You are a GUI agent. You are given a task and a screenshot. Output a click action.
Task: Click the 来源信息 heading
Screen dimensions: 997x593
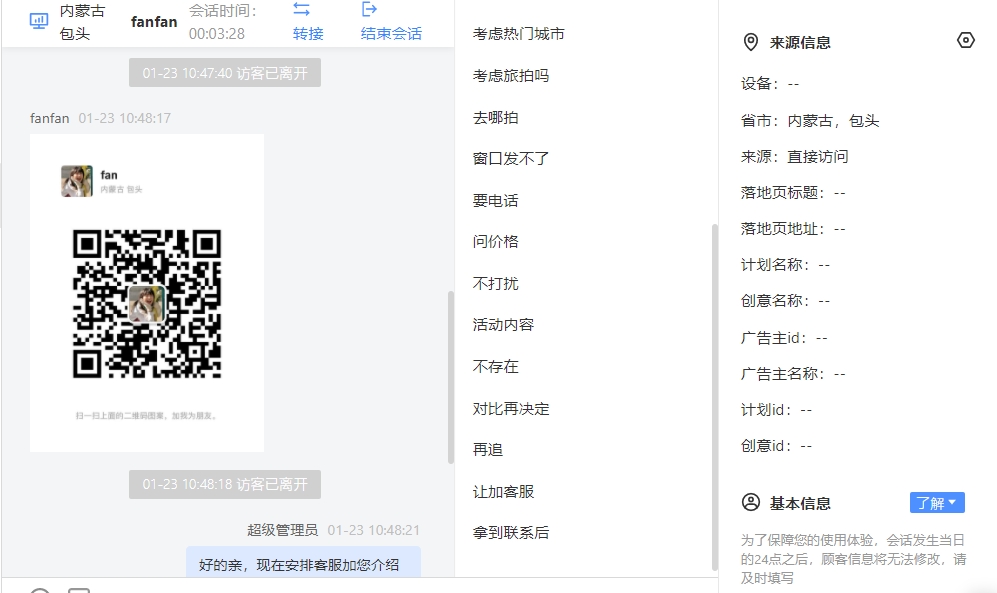[x=800, y=43]
